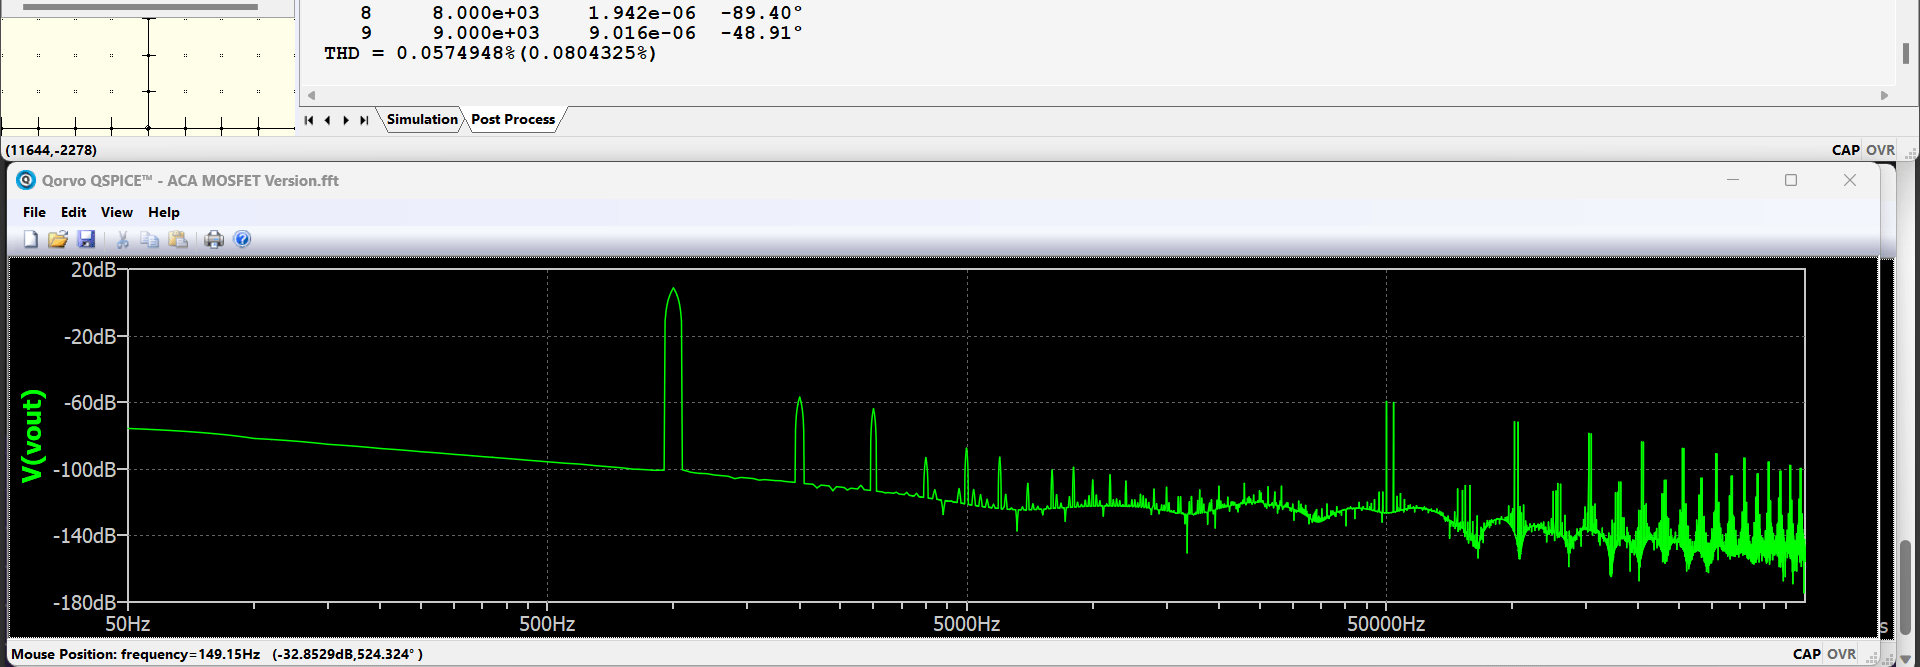Switch to the Post Process tab
The width and height of the screenshot is (1920, 667).
point(513,119)
